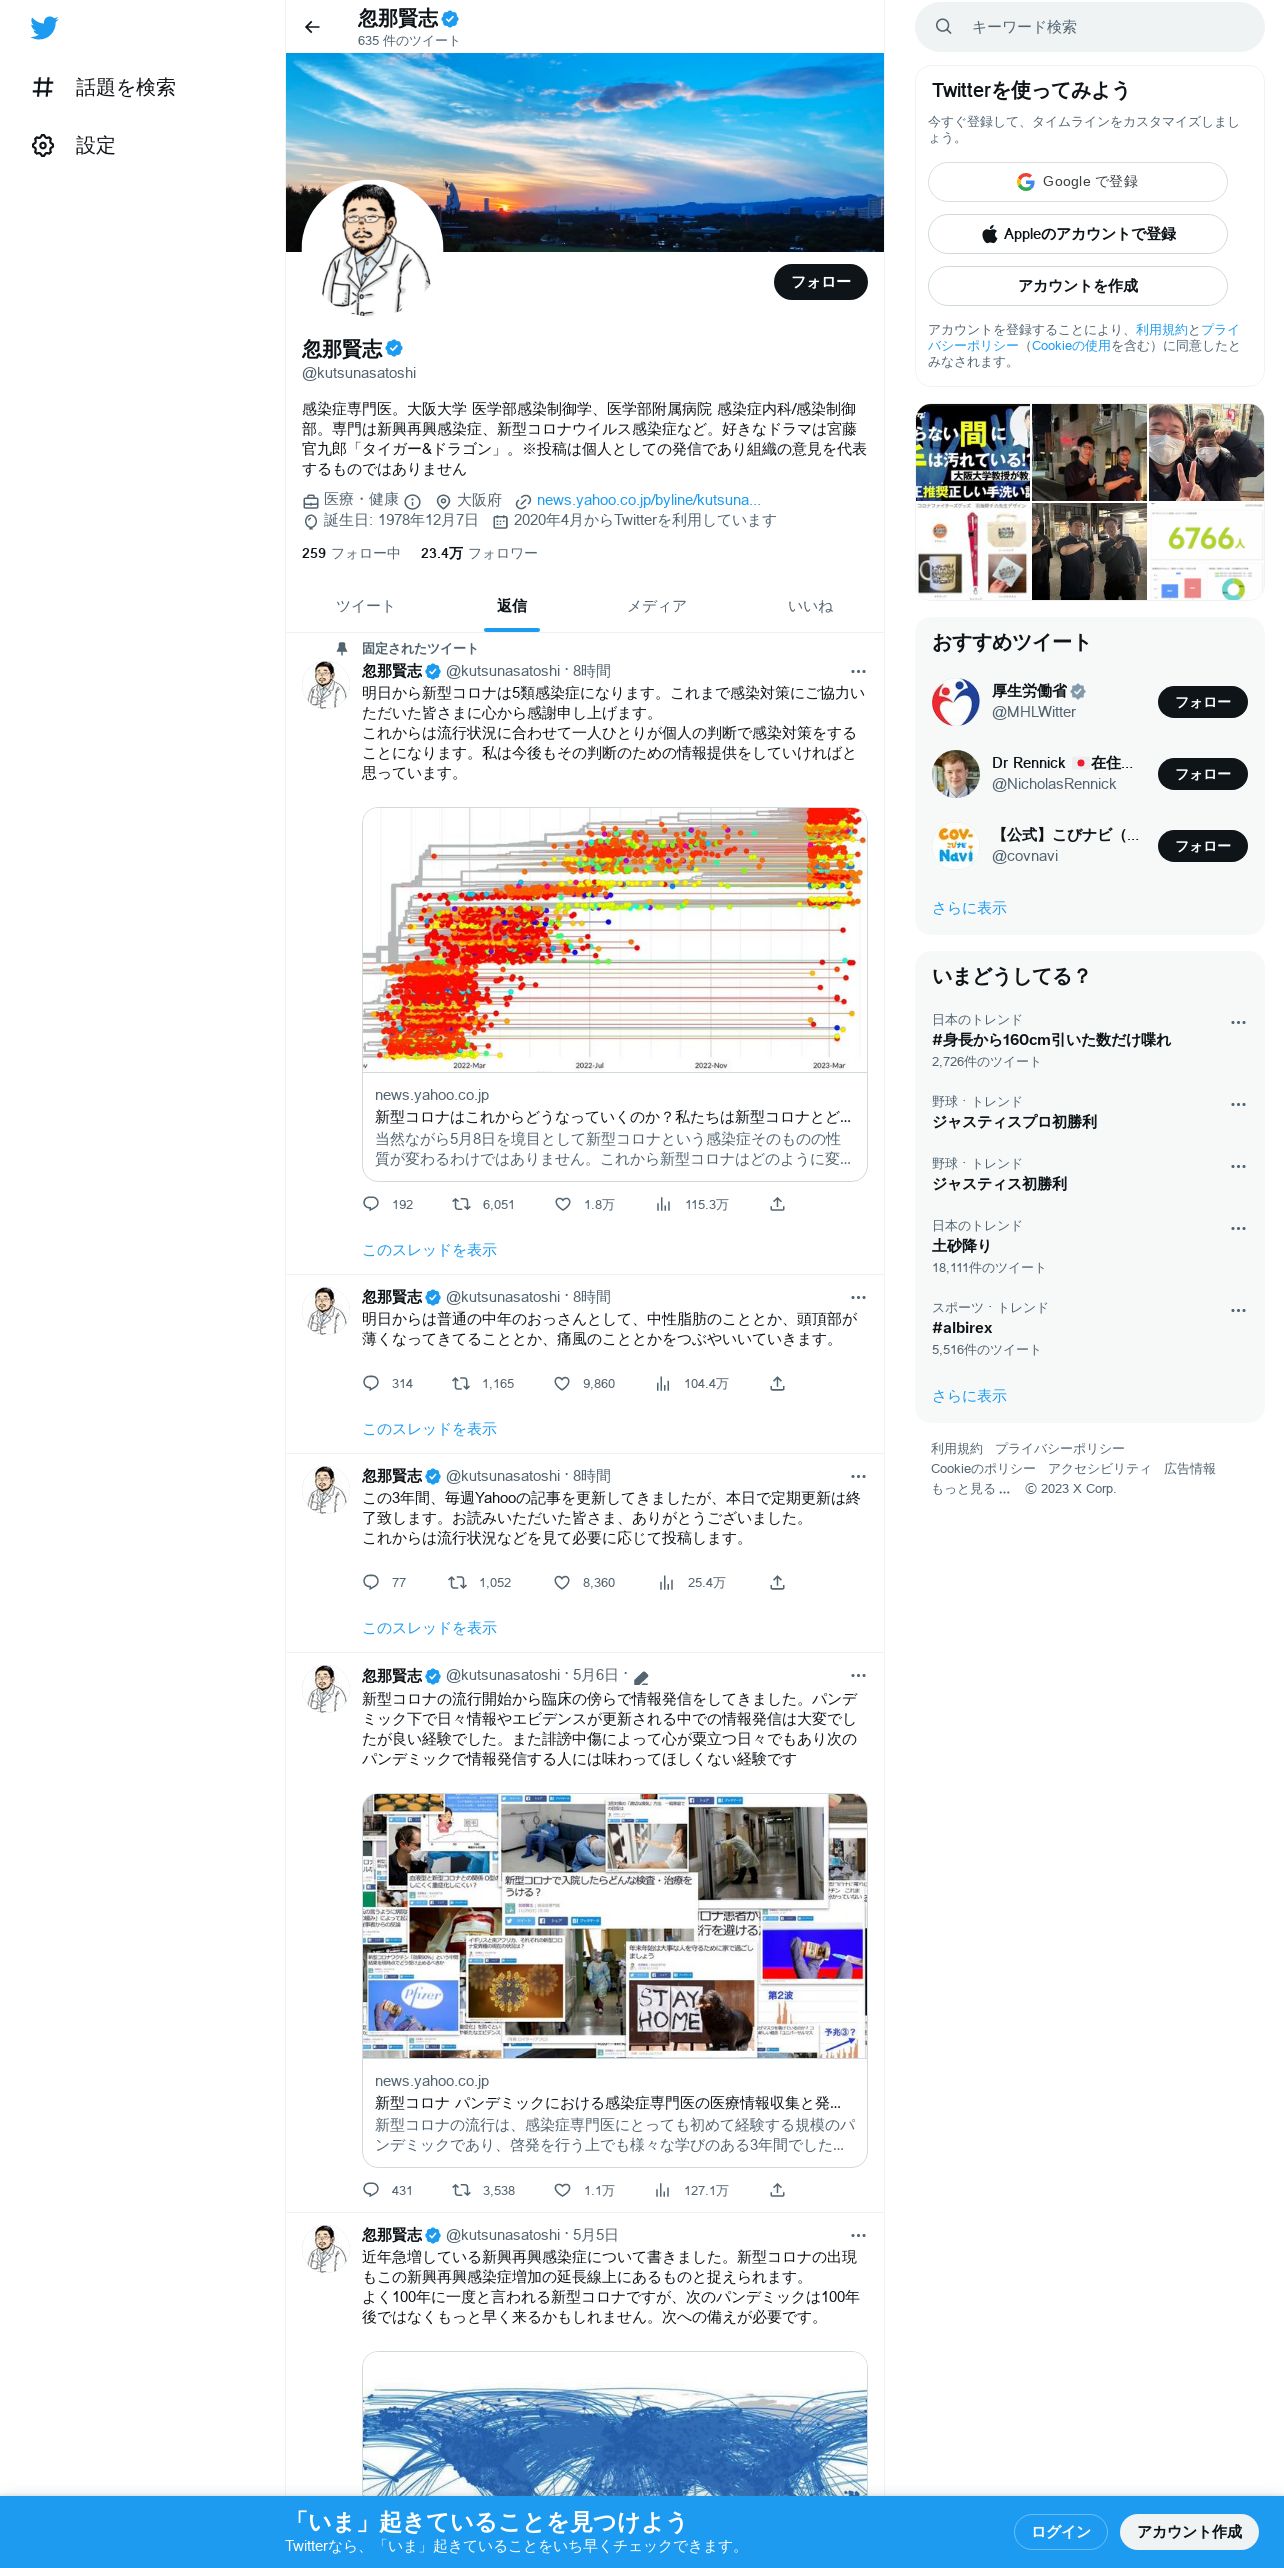Viewport: 1284px width, 2568px height.
Task: Switch to the メディア tab
Action: pyautogui.click(x=657, y=606)
